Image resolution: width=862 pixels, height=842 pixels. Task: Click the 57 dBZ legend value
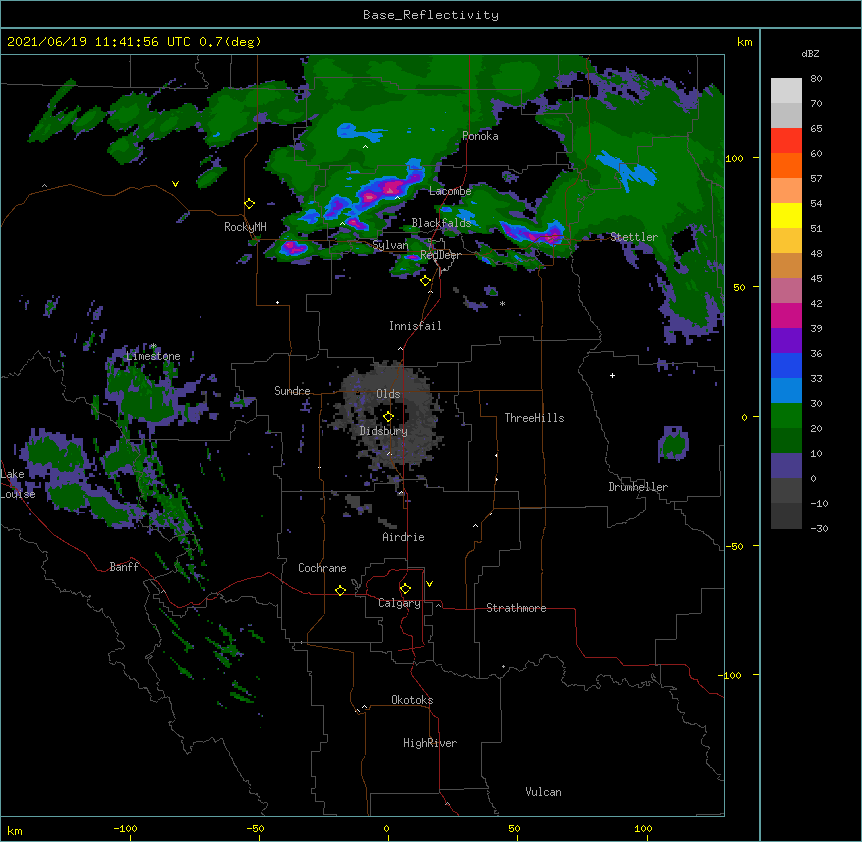pyautogui.click(x=816, y=179)
